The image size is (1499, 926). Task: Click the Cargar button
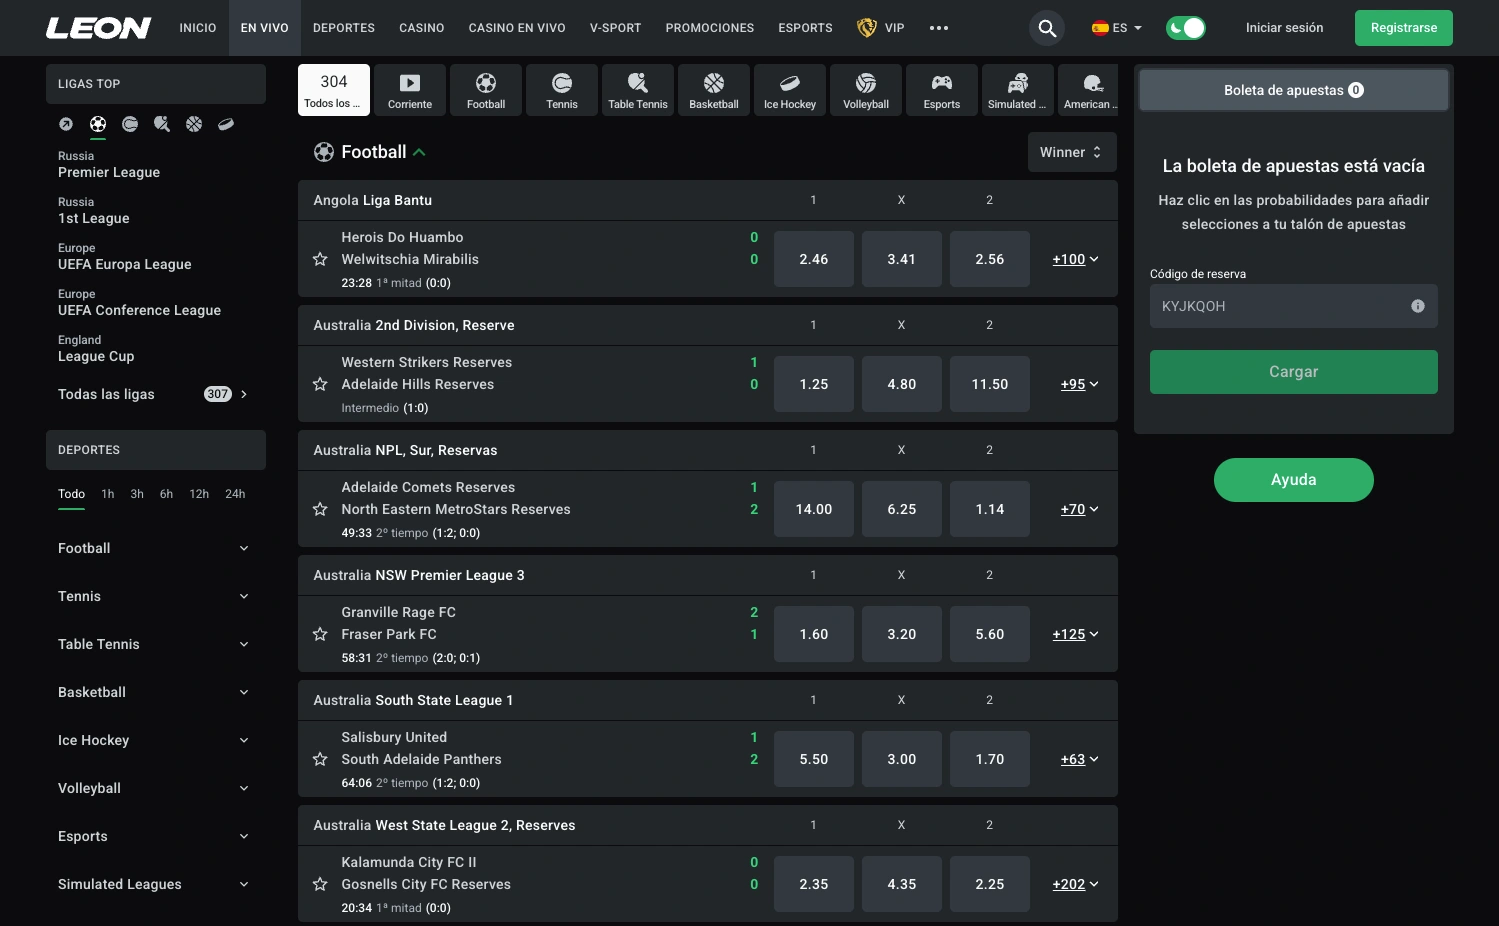click(1294, 372)
